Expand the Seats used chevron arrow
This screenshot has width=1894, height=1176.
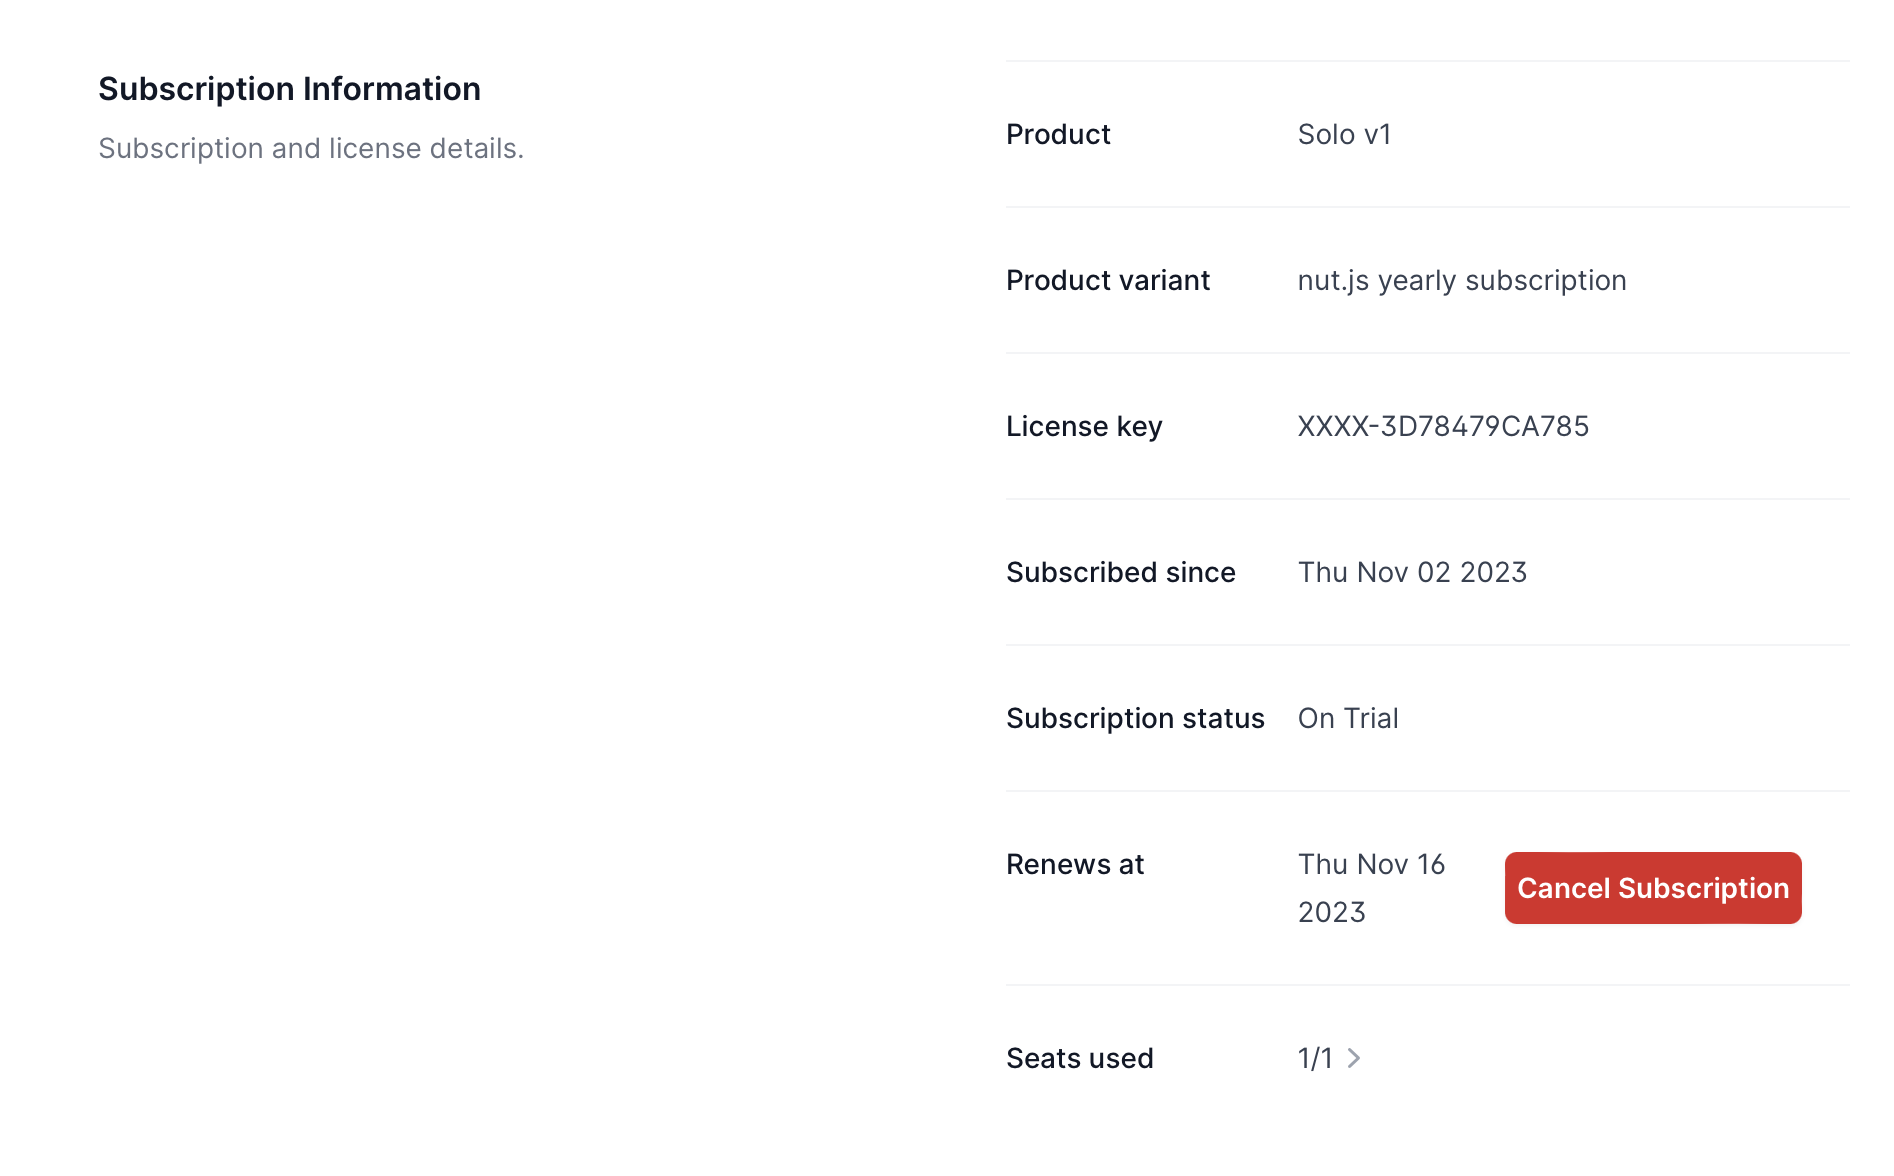1354,1058
